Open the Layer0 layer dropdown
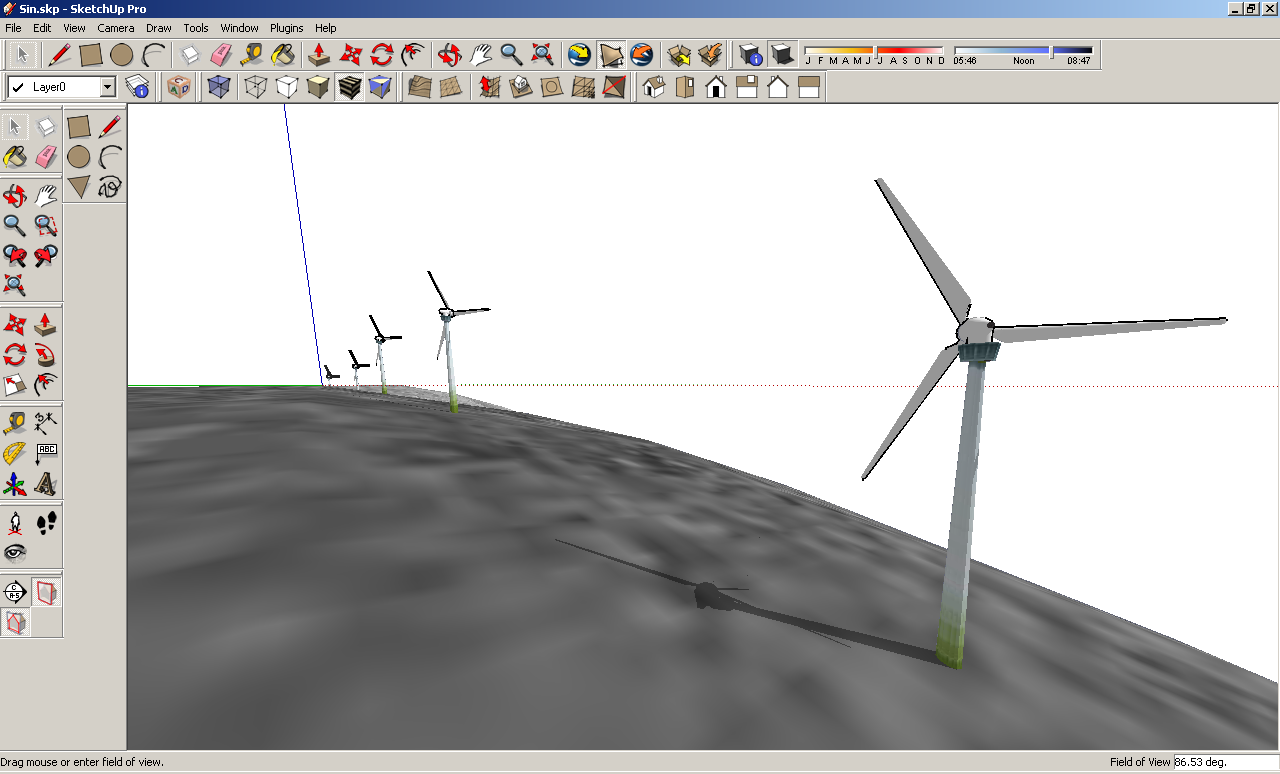 click(x=108, y=87)
